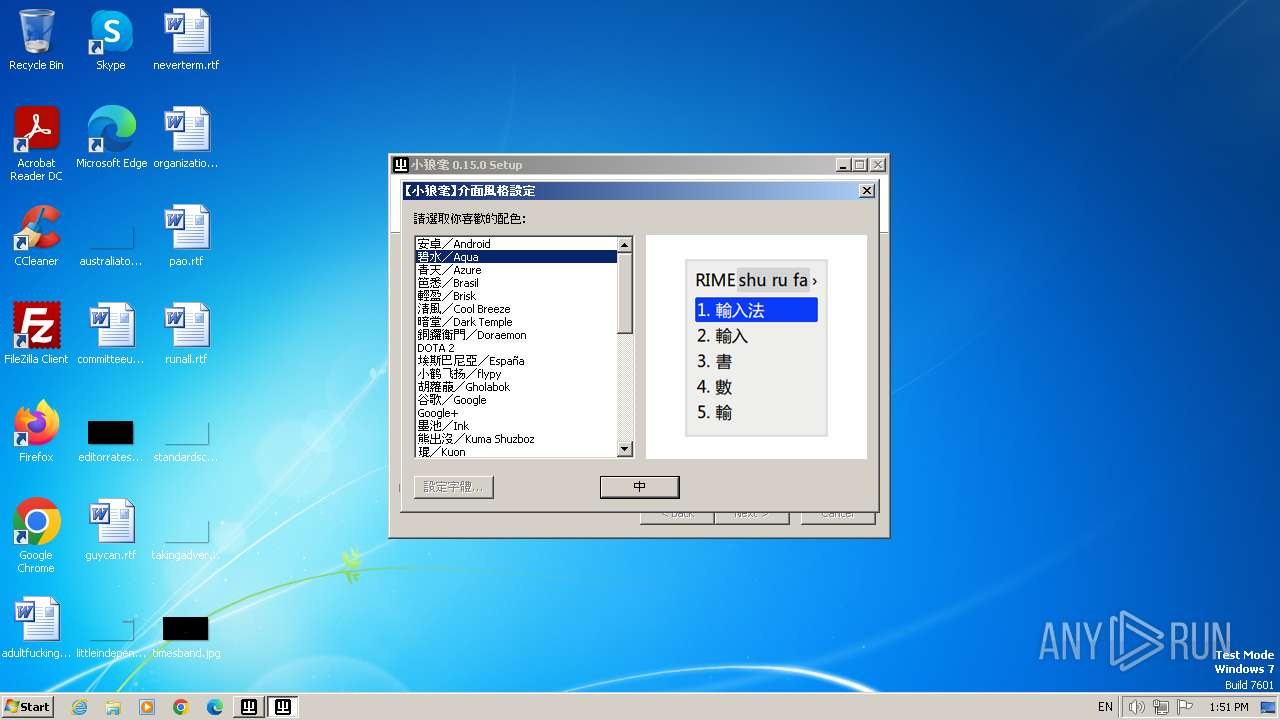This screenshot has width=1280, height=720.
Task: Open the network tray icon
Action: click(1161, 707)
